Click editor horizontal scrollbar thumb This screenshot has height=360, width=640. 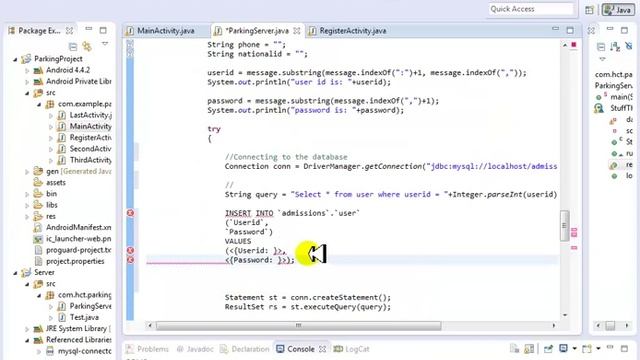pos(298,326)
